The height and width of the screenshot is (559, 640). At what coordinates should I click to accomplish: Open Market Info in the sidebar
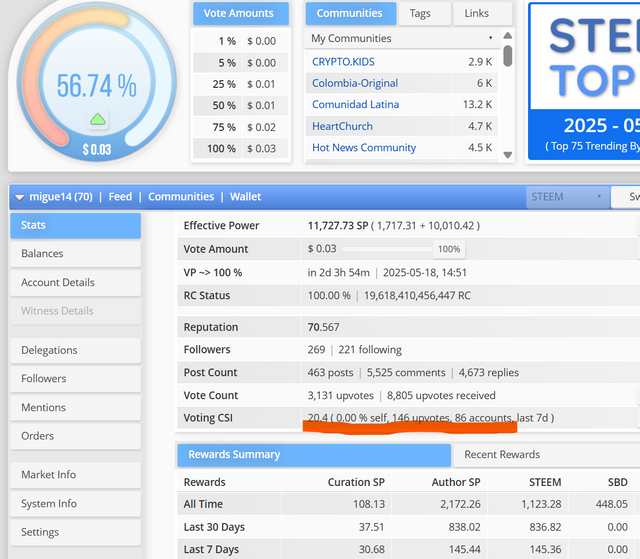point(76,475)
